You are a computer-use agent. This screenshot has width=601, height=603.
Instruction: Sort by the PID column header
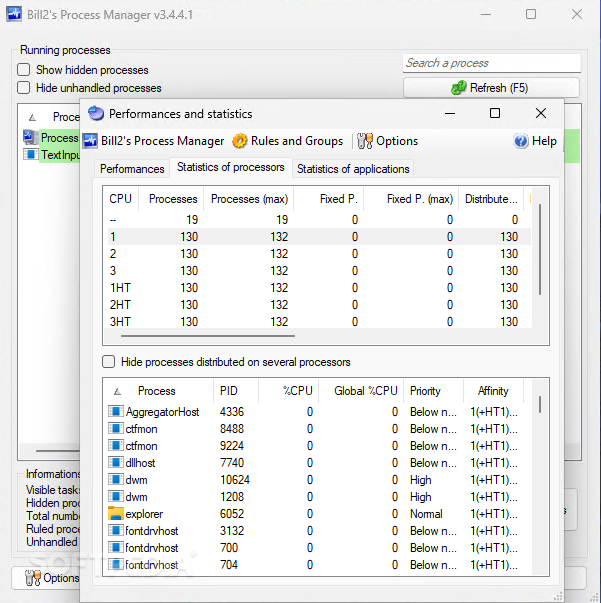[236, 391]
